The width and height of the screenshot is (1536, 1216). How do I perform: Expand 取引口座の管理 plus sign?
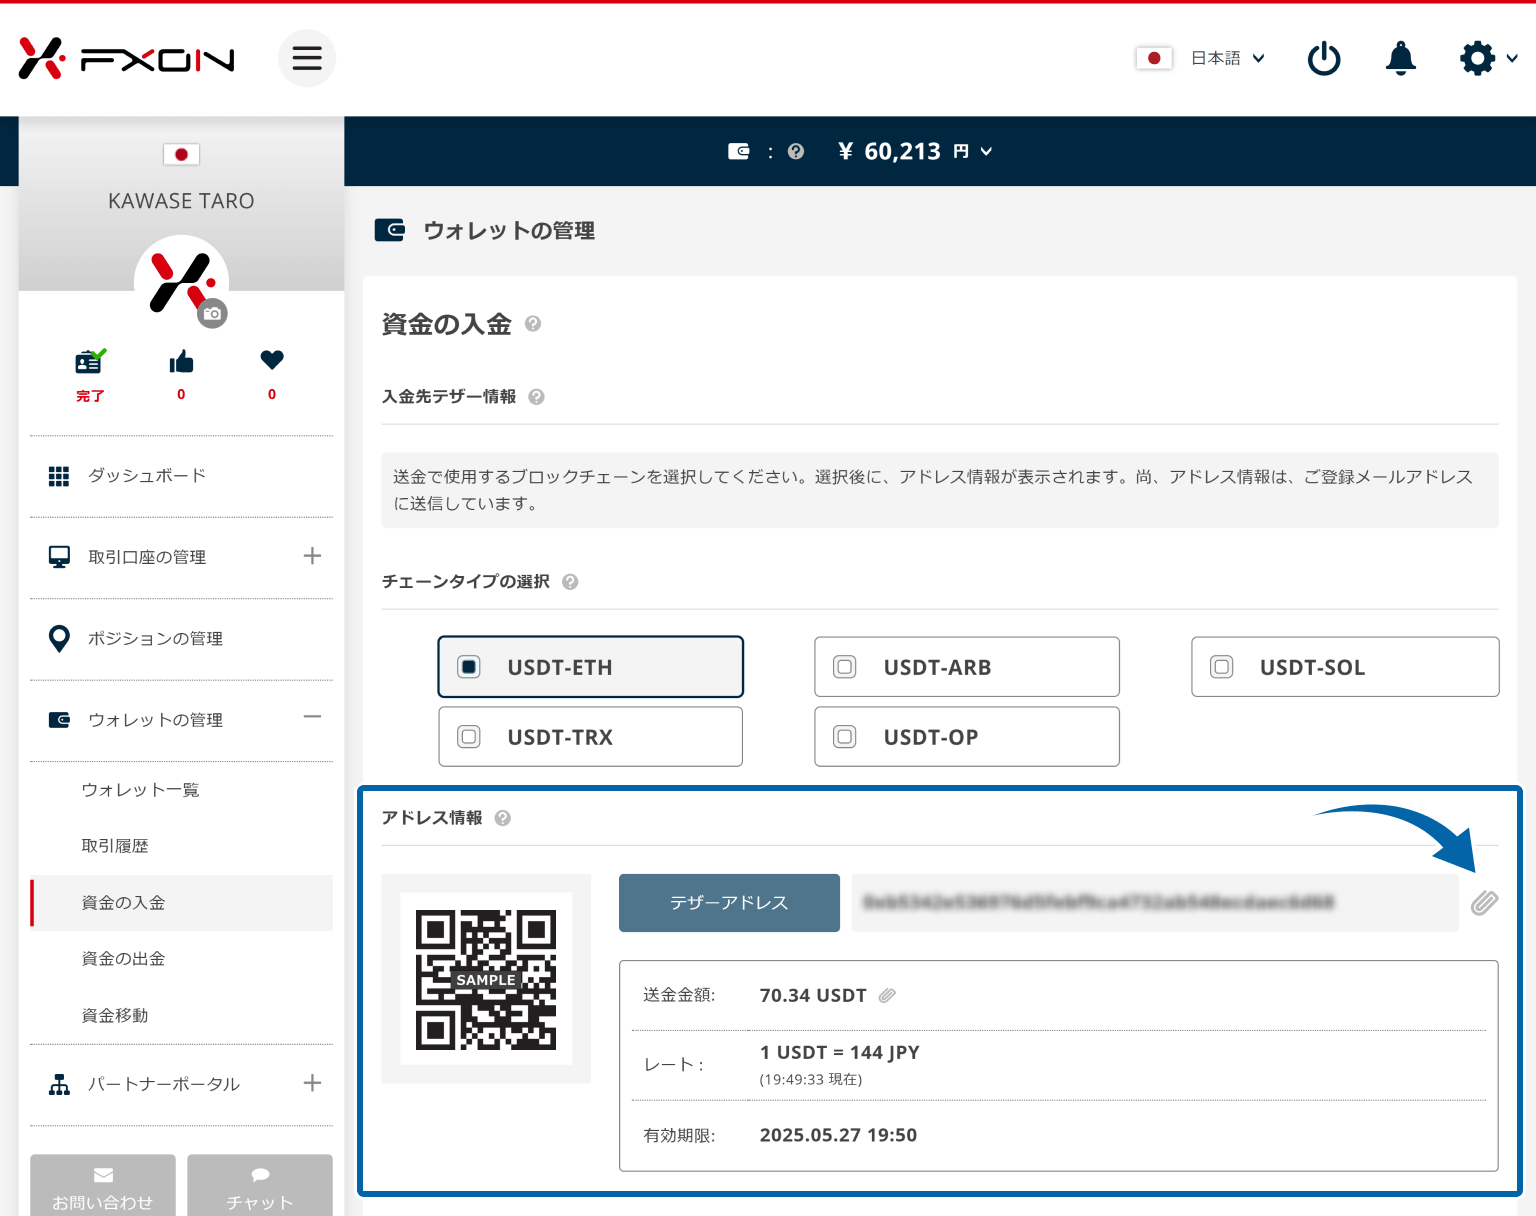click(312, 556)
